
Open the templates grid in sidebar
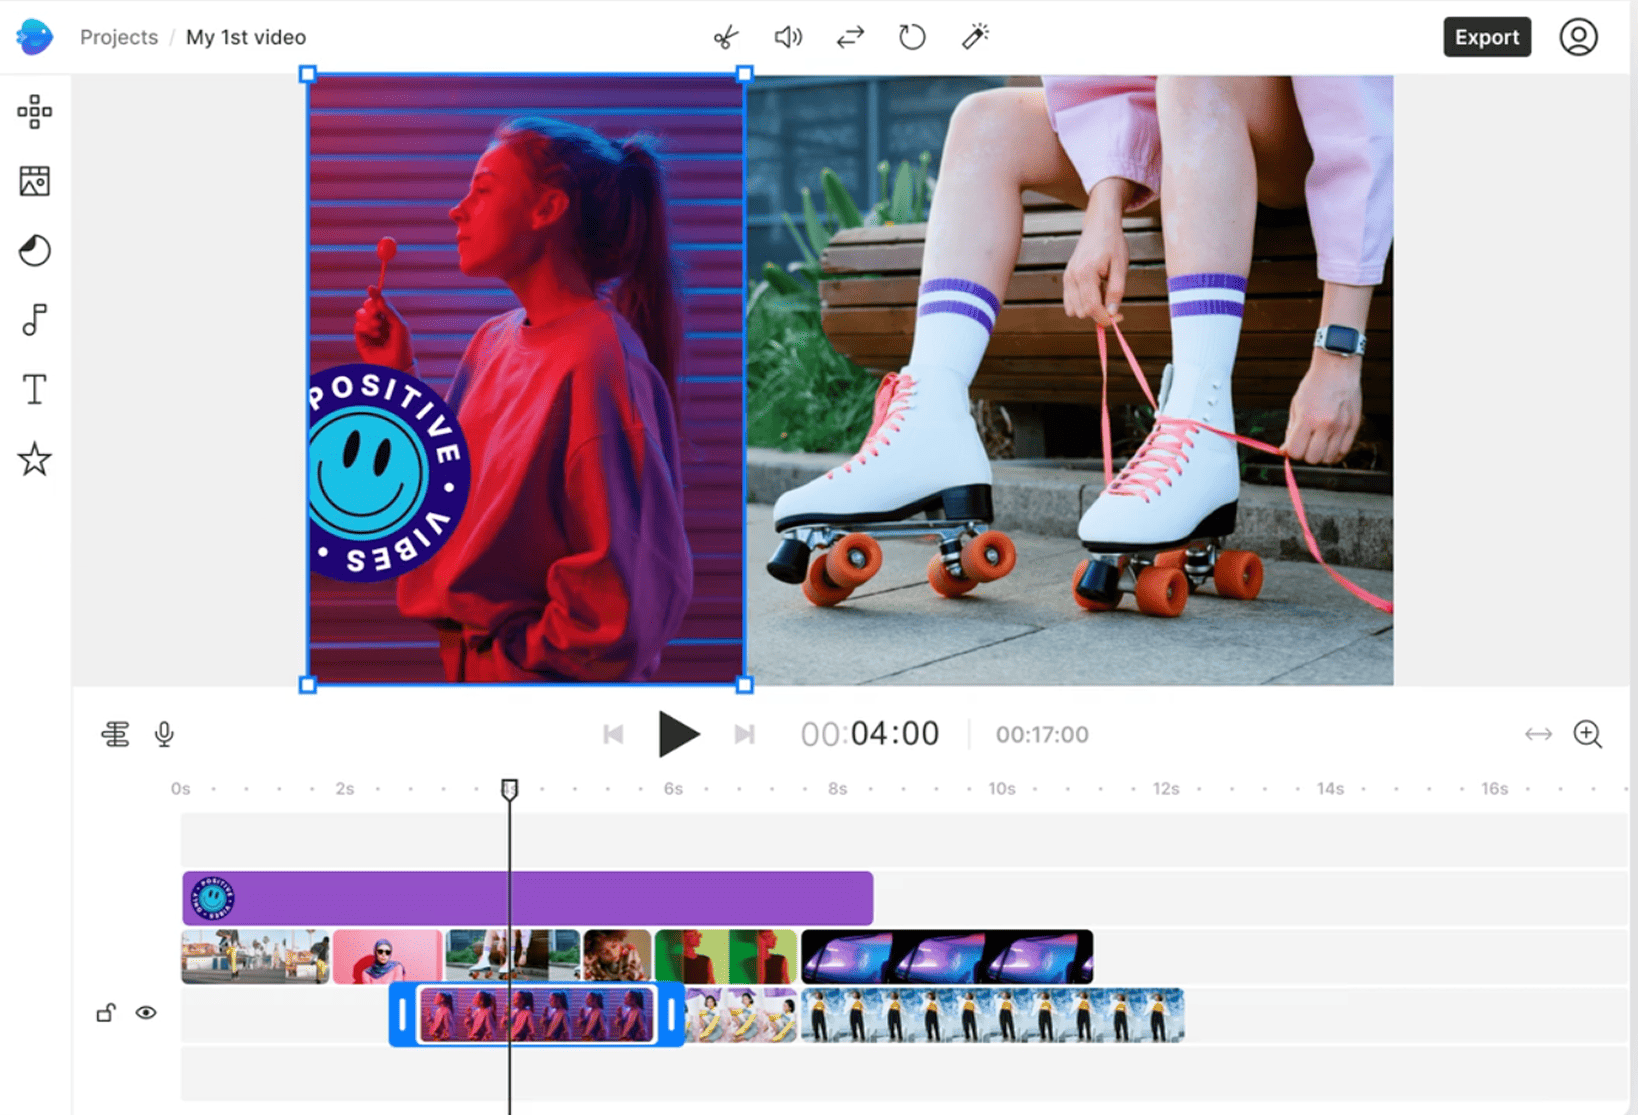pyautogui.click(x=35, y=112)
